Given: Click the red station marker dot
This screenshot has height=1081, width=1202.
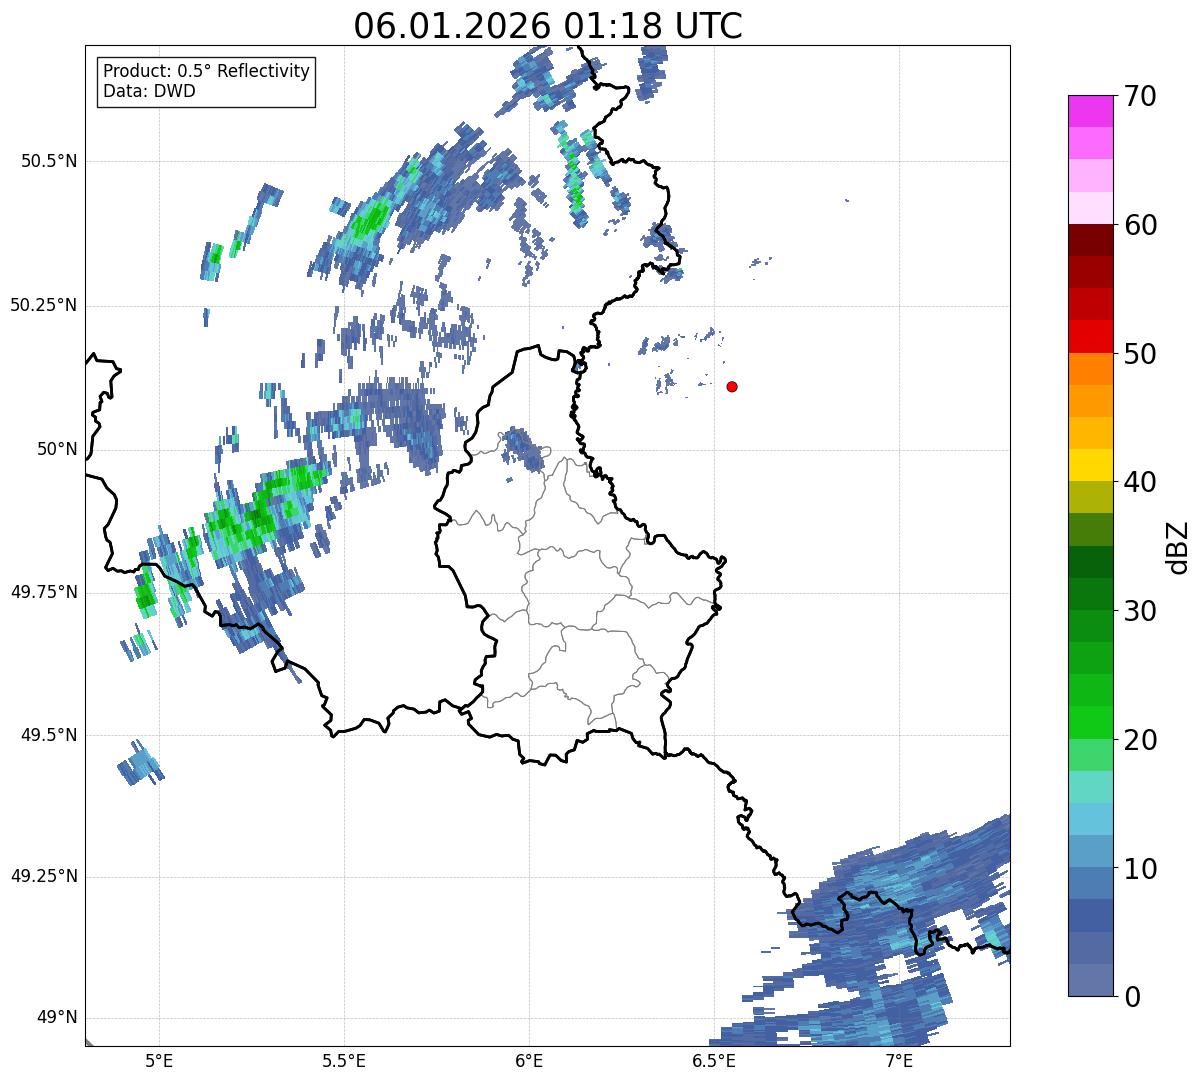Looking at the screenshot, I should [x=732, y=386].
